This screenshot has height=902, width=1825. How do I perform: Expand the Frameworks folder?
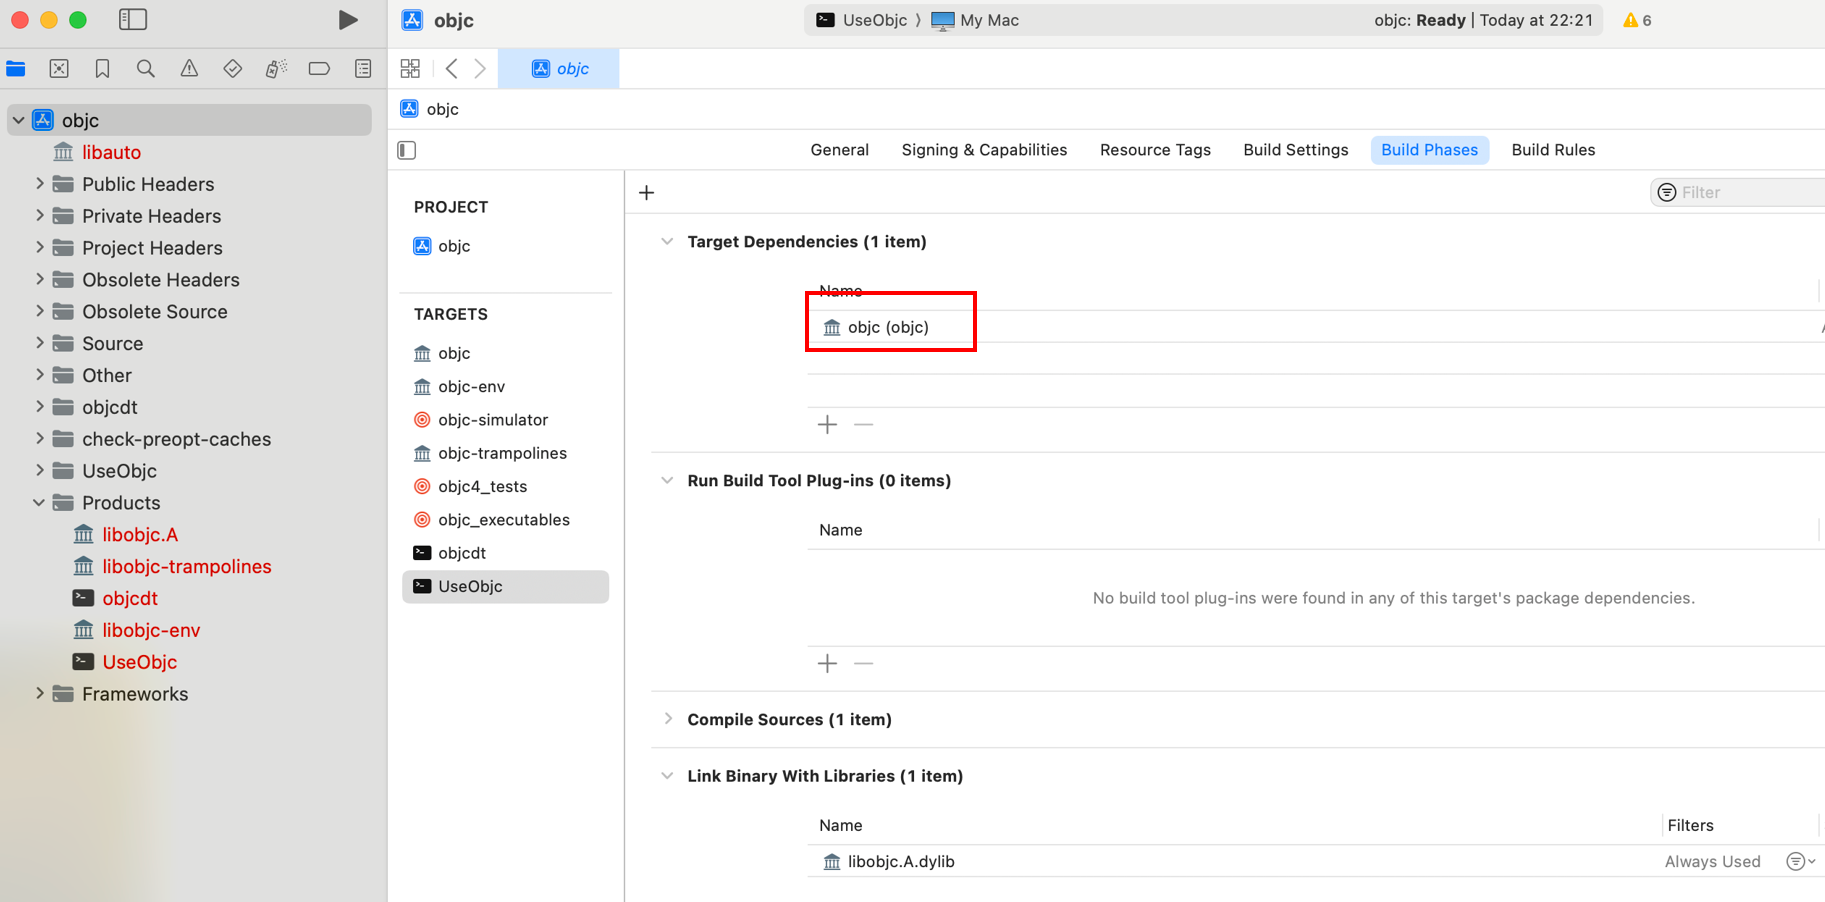pos(40,694)
